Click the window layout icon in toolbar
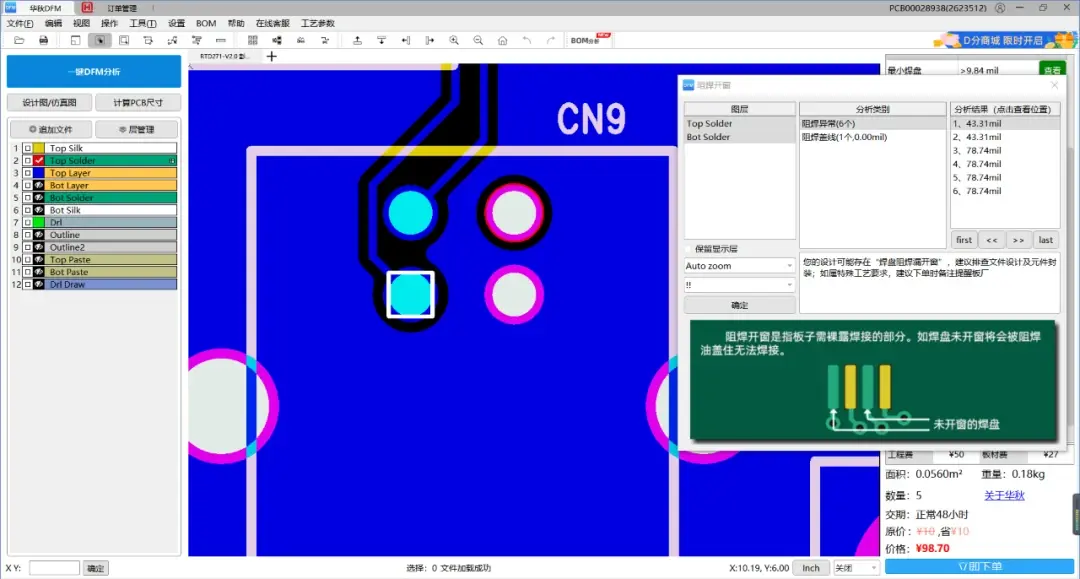The image size is (1080, 579). pyautogui.click(x=75, y=41)
